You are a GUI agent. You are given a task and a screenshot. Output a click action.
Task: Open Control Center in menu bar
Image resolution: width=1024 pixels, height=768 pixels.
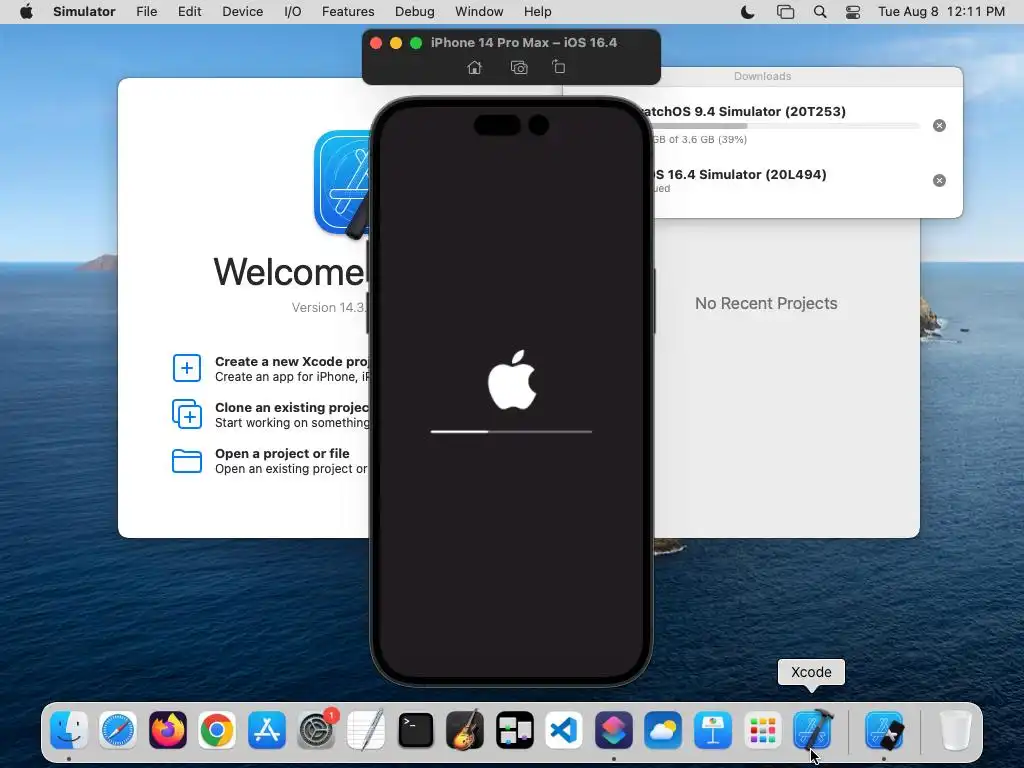point(853,12)
